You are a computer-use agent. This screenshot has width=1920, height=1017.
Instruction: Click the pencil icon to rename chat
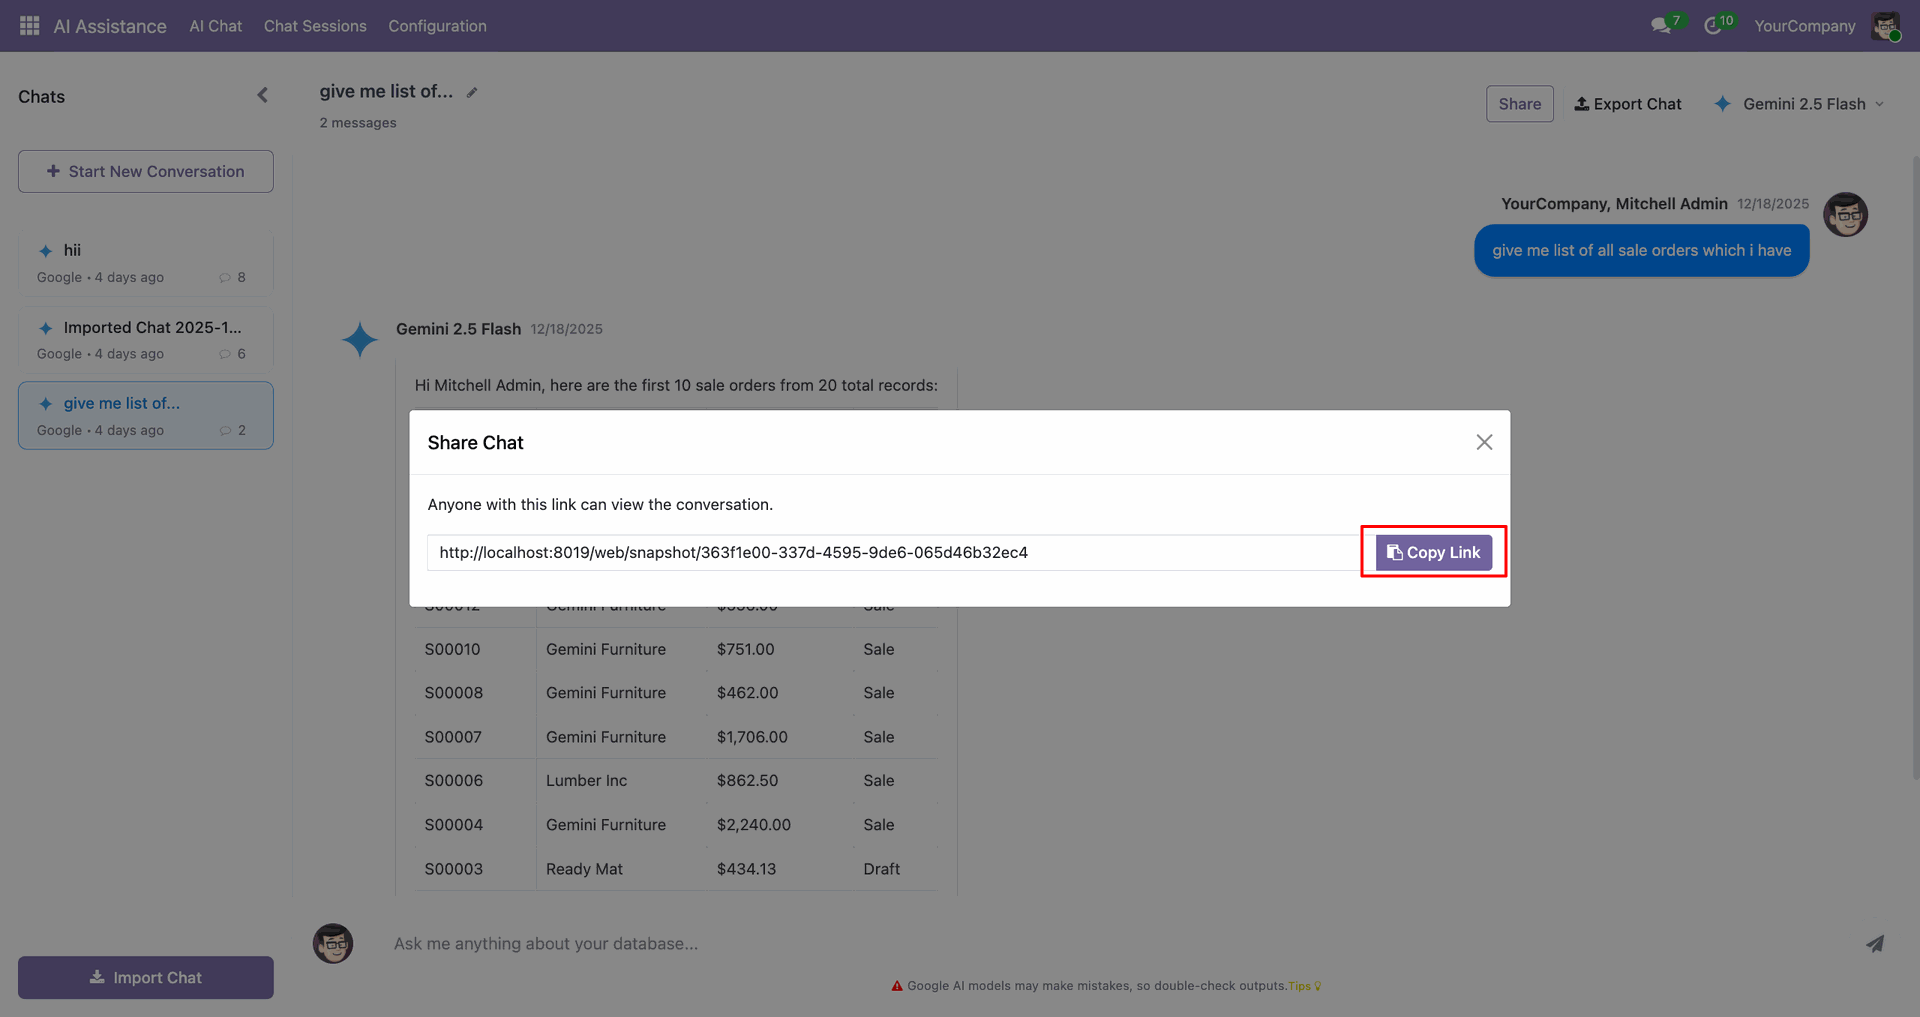(x=472, y=93)
